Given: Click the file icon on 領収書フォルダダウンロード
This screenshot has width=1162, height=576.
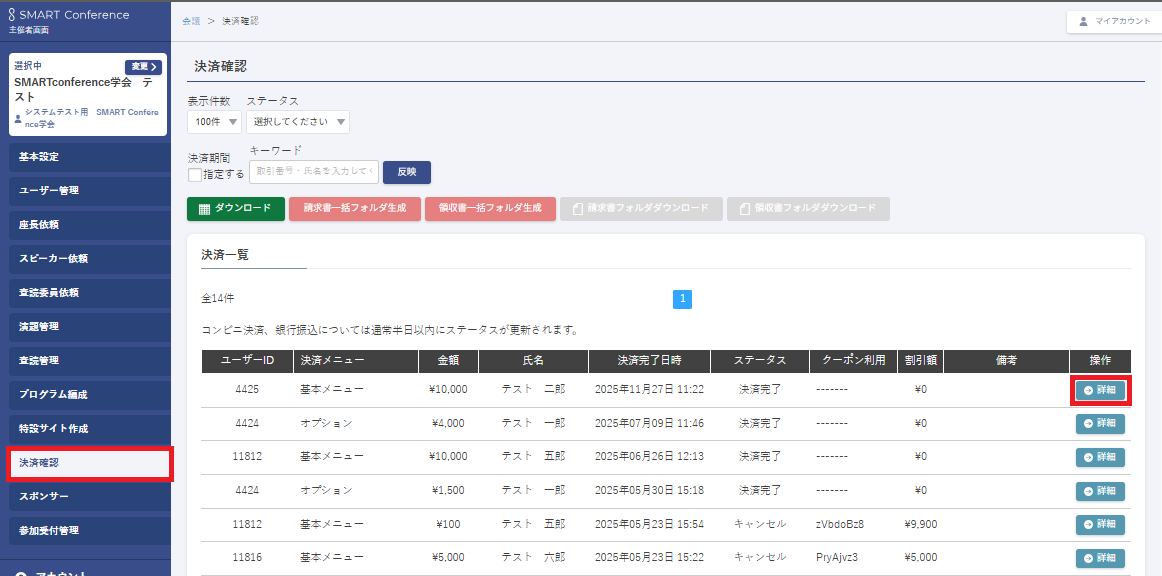Looking at the screenshot, I should pos(744,209).
